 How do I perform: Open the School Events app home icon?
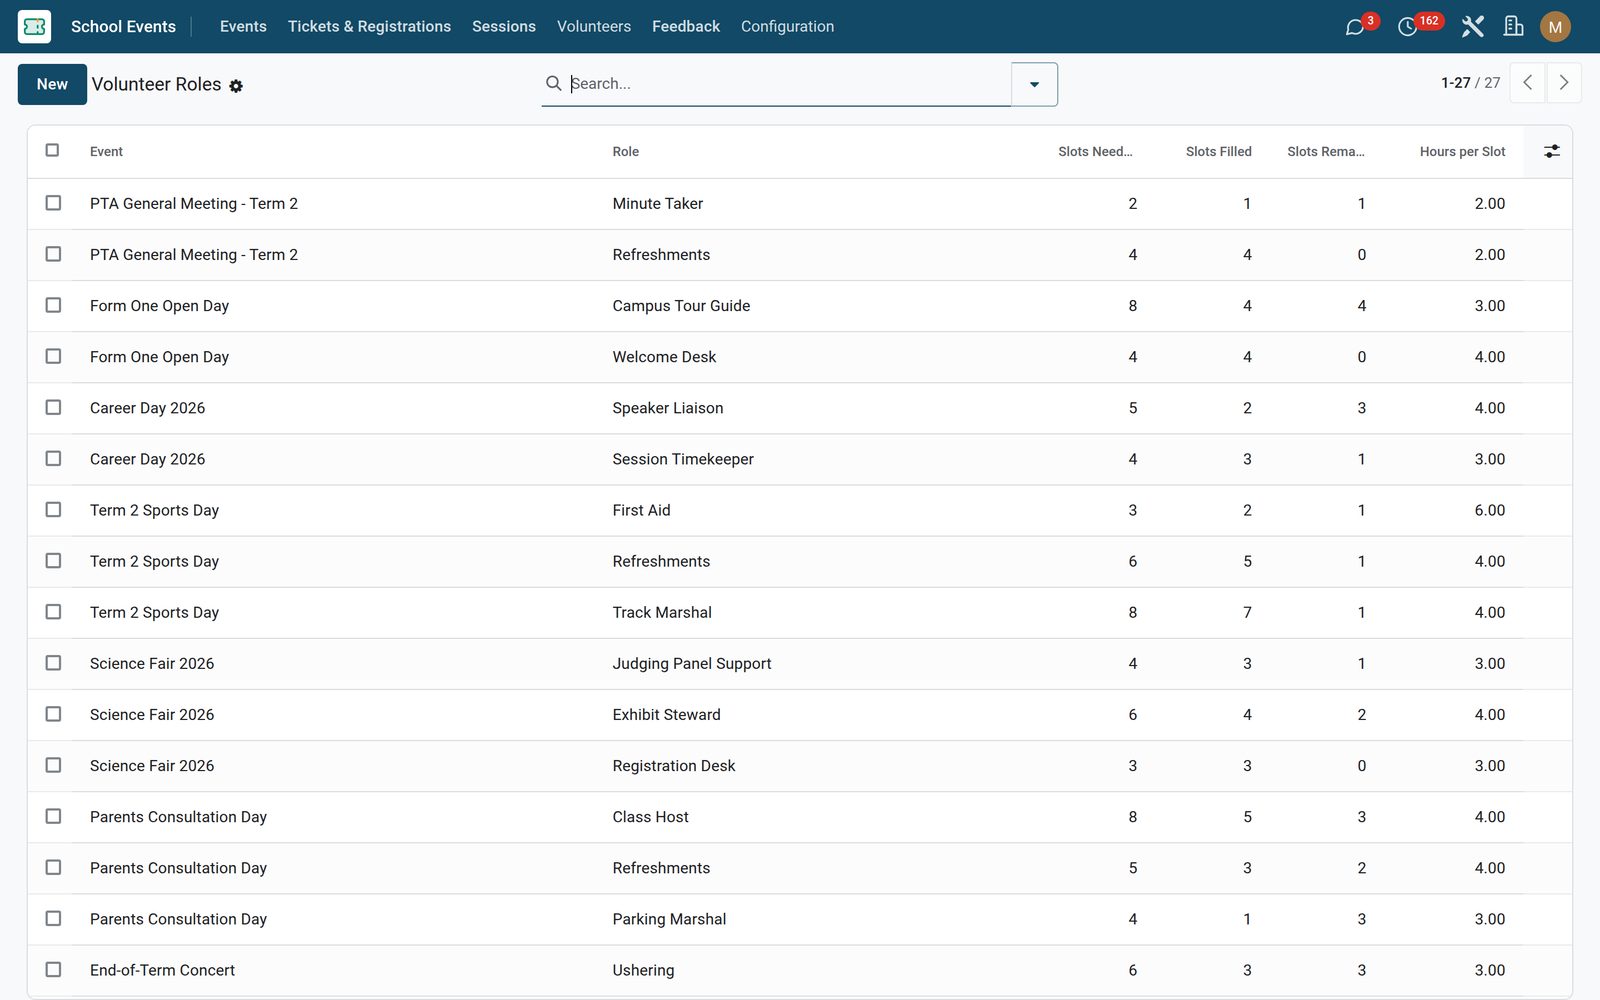(x=34, y=26)
